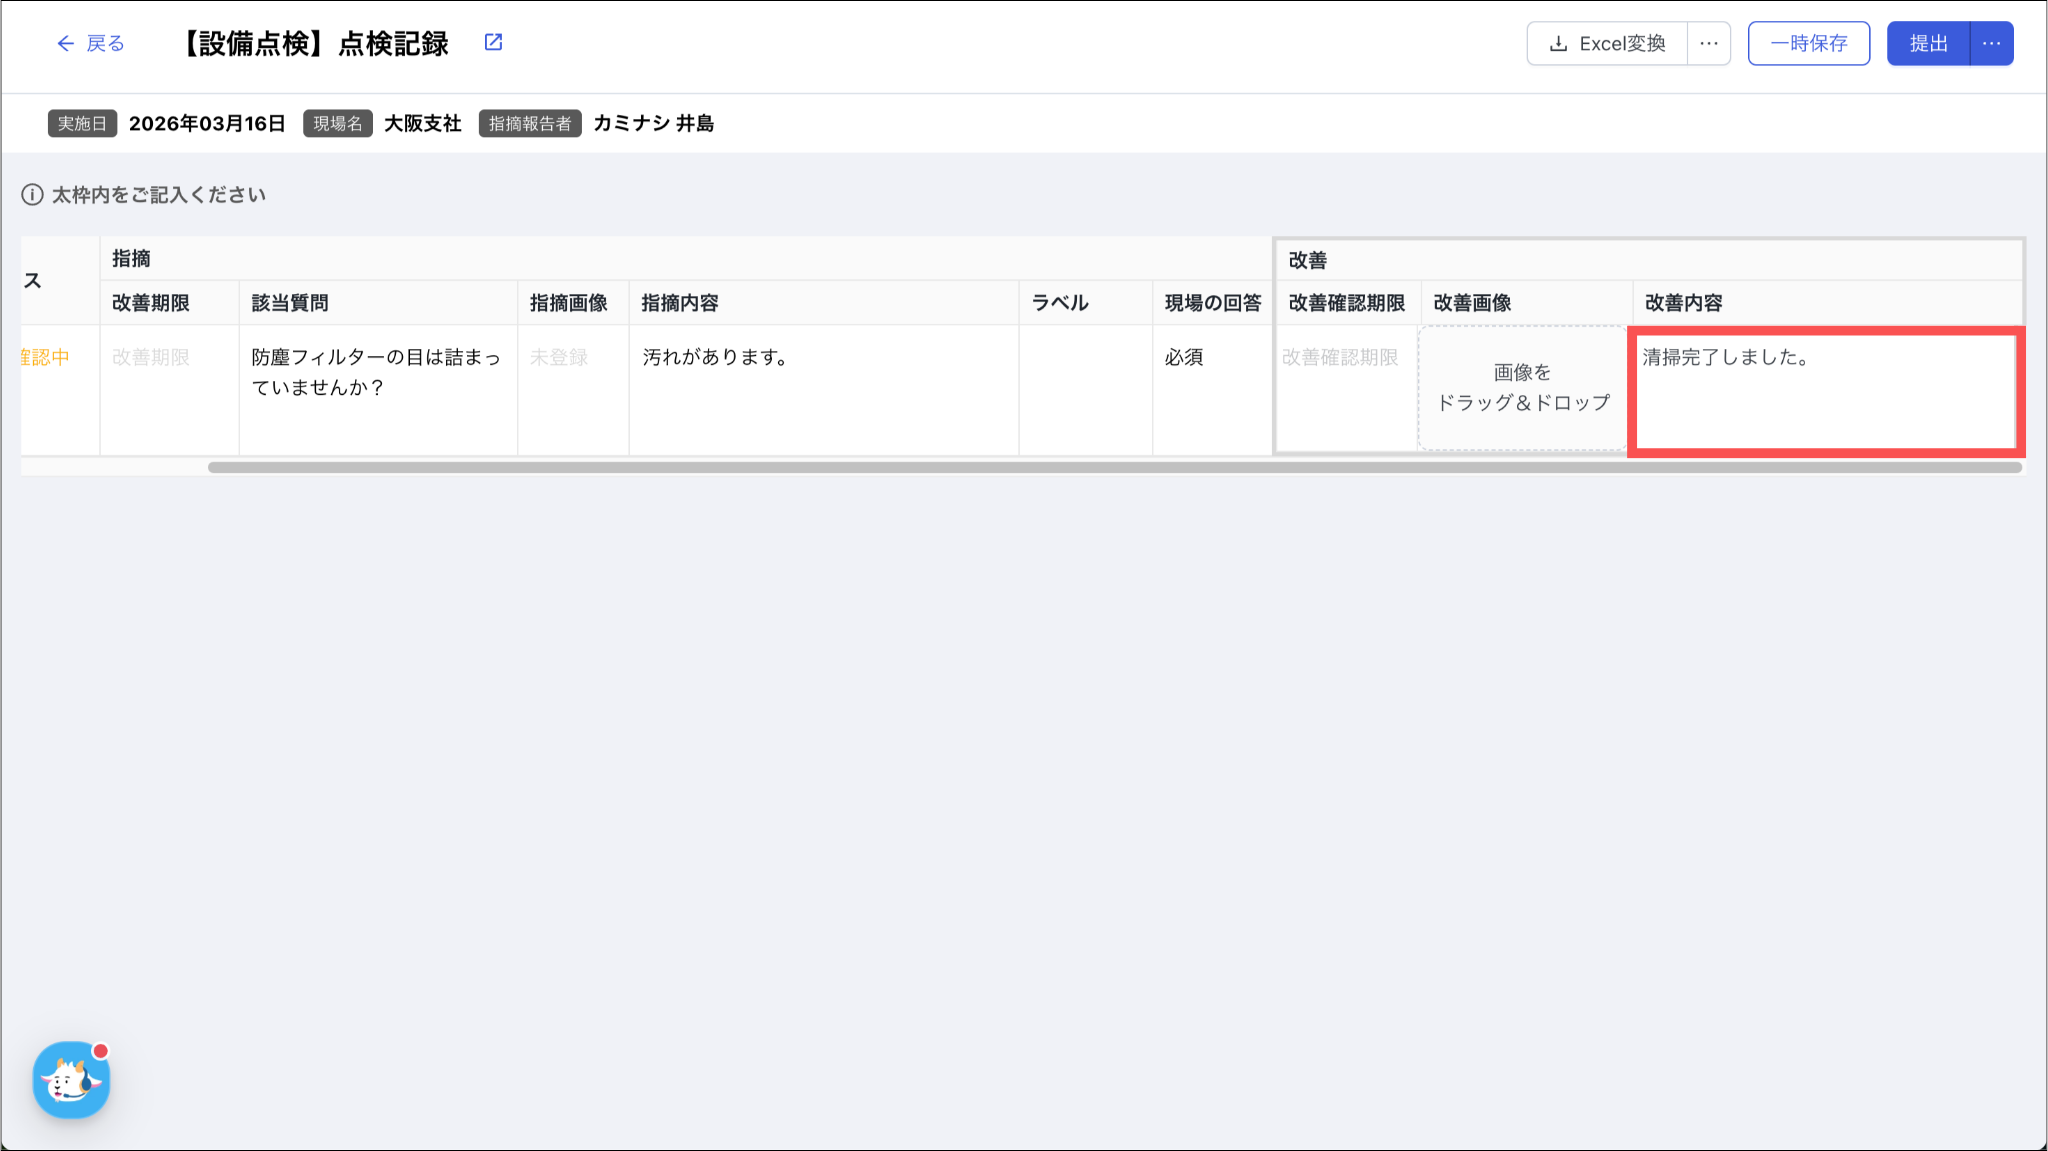Screen dimensions: 2048x1151
Task: Click the 未登録 指摘画像 cell
Action: click(x=559, y=358)
